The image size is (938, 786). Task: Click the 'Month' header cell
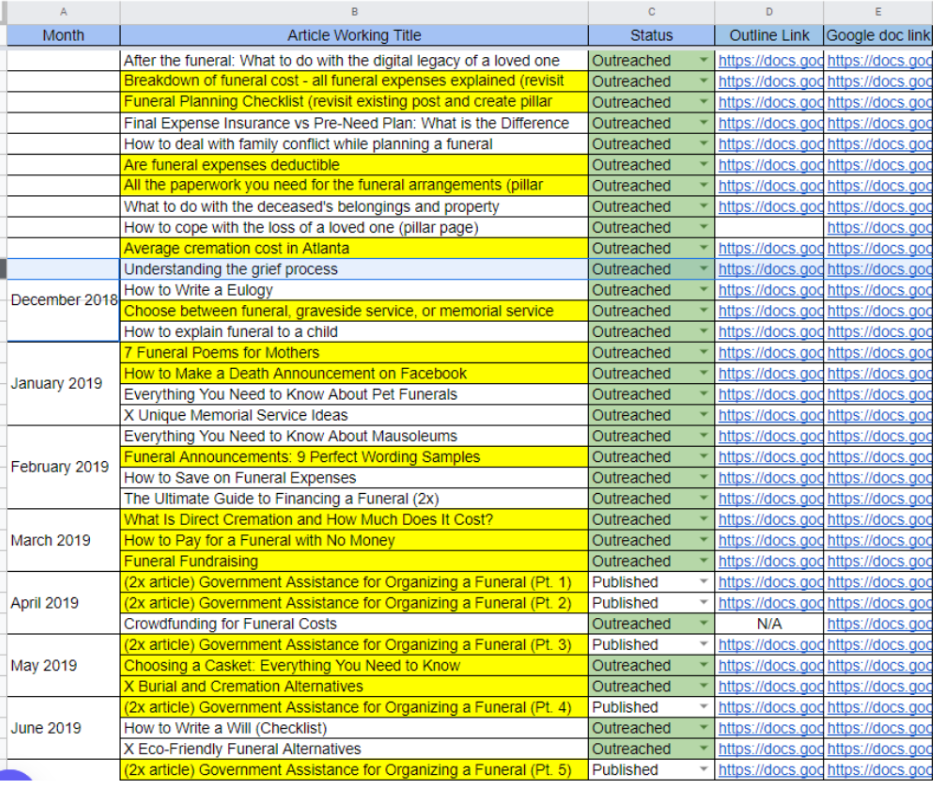(x=63, y=35)
